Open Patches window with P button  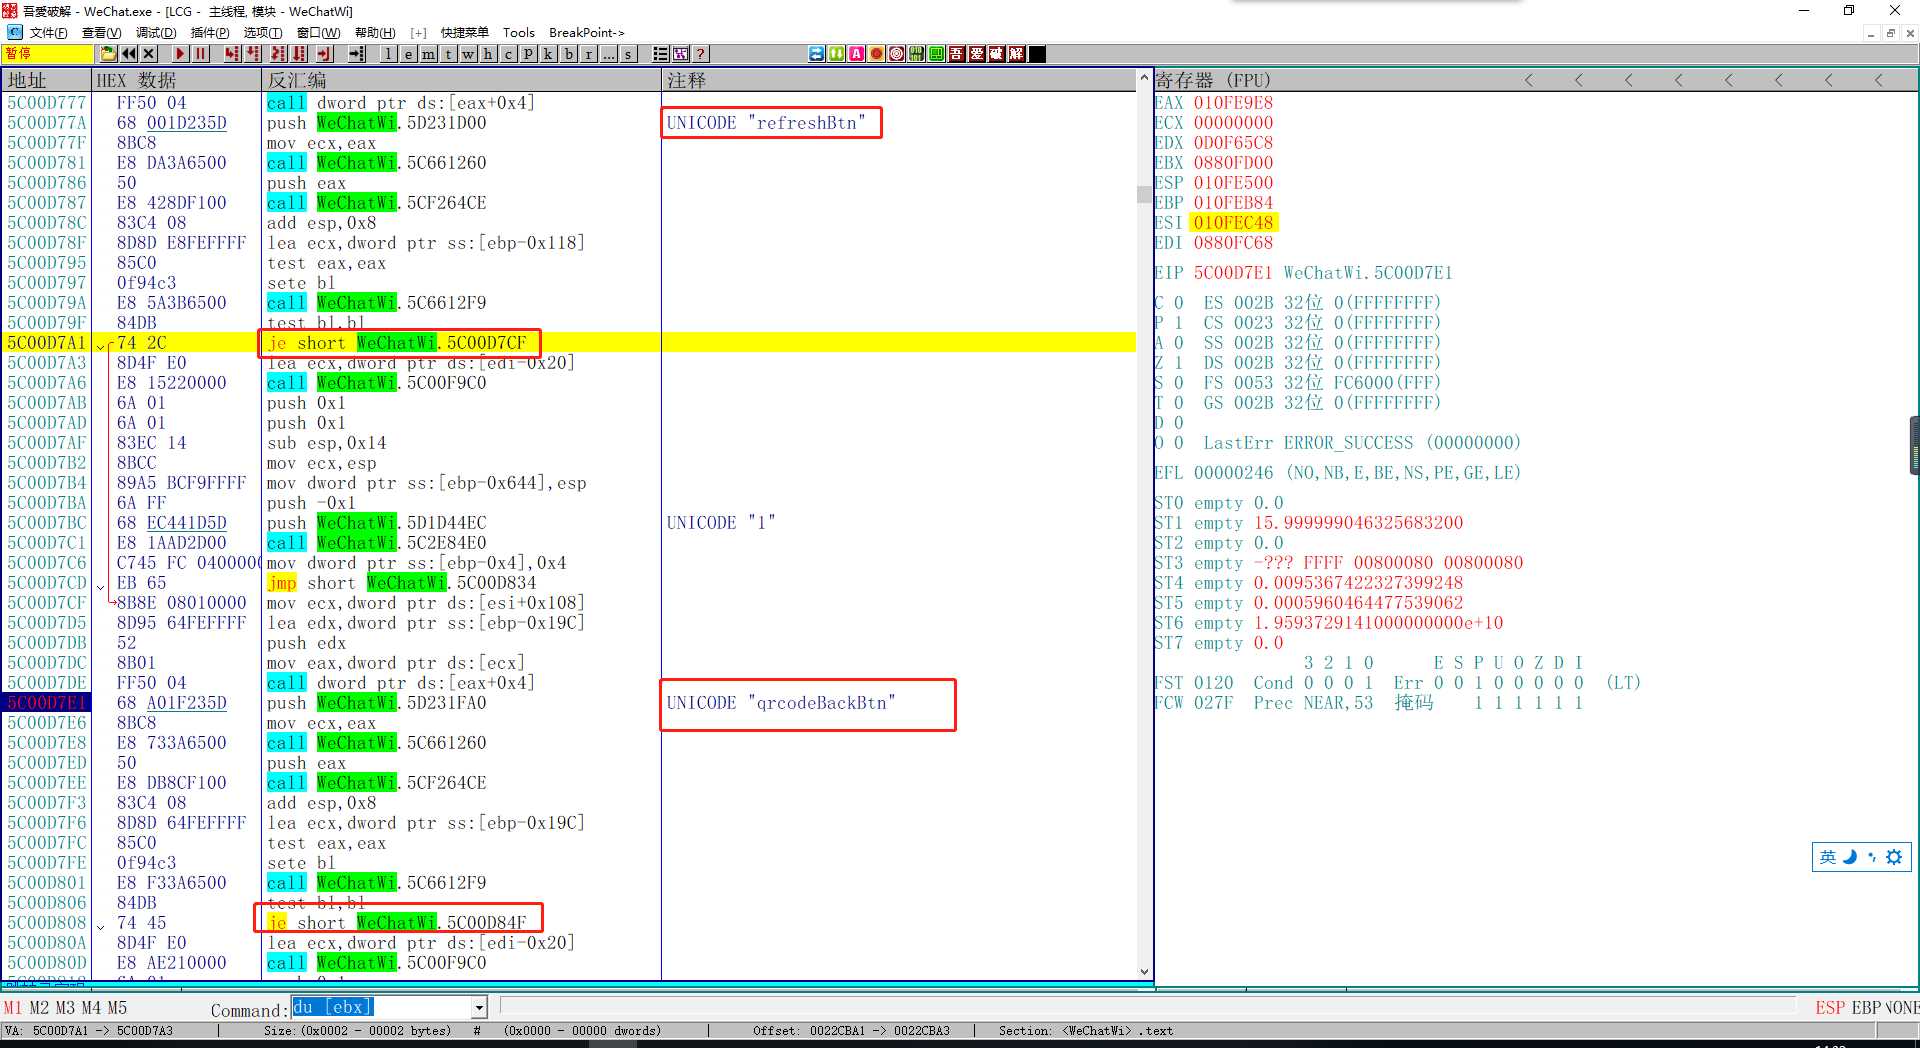pyautogui.click(x=528, y=54)
